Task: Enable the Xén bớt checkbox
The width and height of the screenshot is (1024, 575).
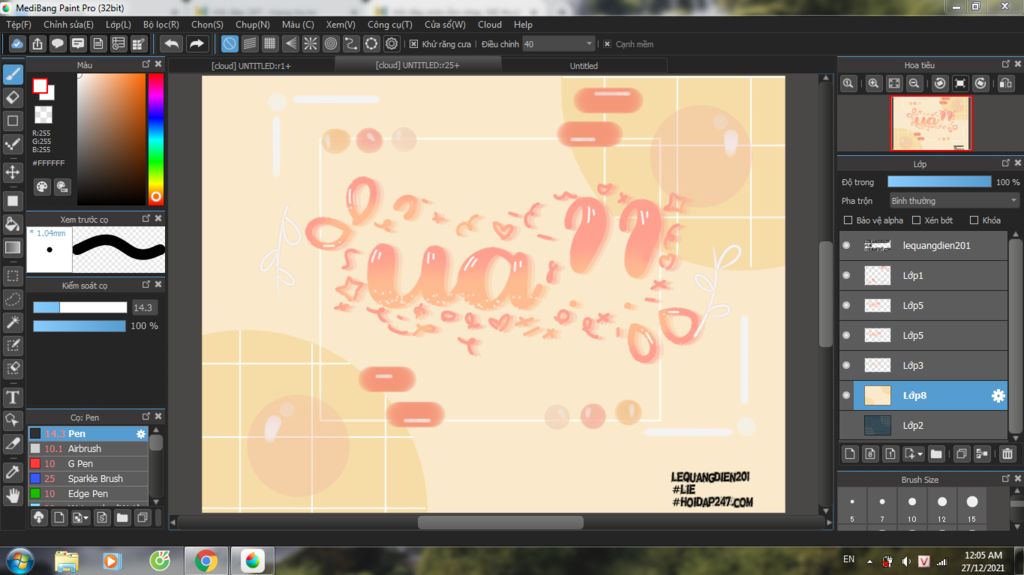Action: (x=916, y=220)
